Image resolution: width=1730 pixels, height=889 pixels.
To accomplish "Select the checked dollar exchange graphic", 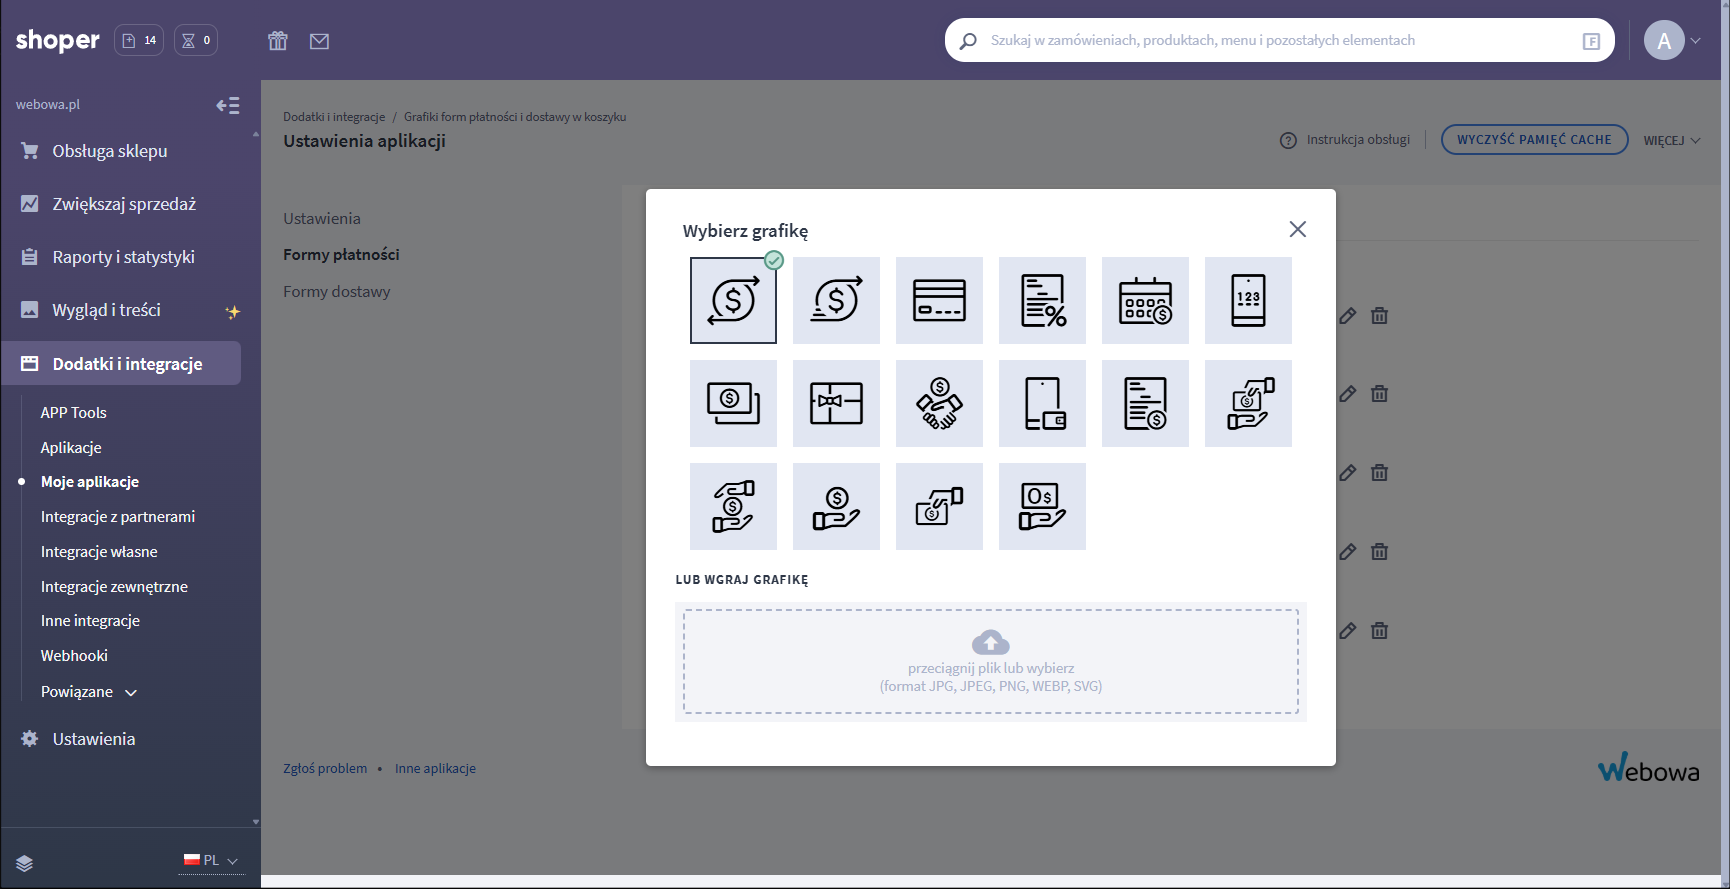I will pos(733,300).
